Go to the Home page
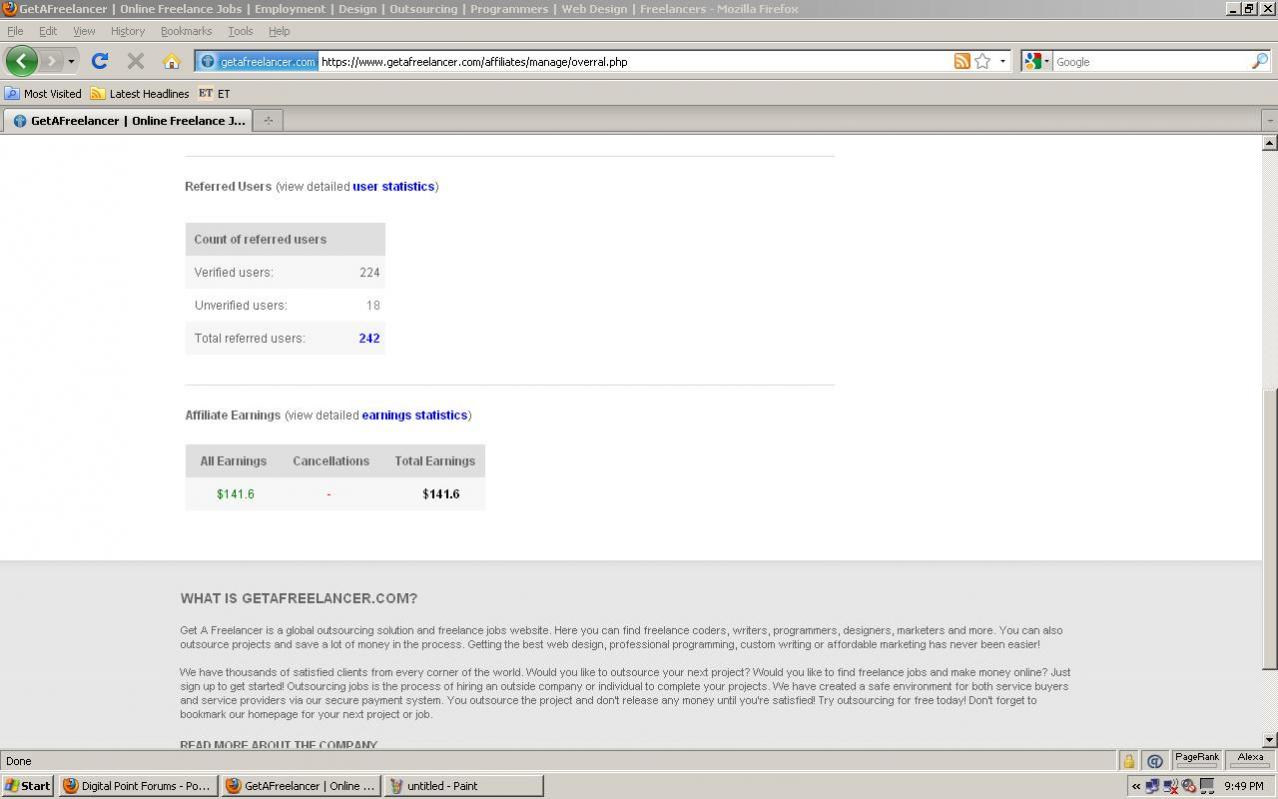1278x799 pixels. [172, 61]
